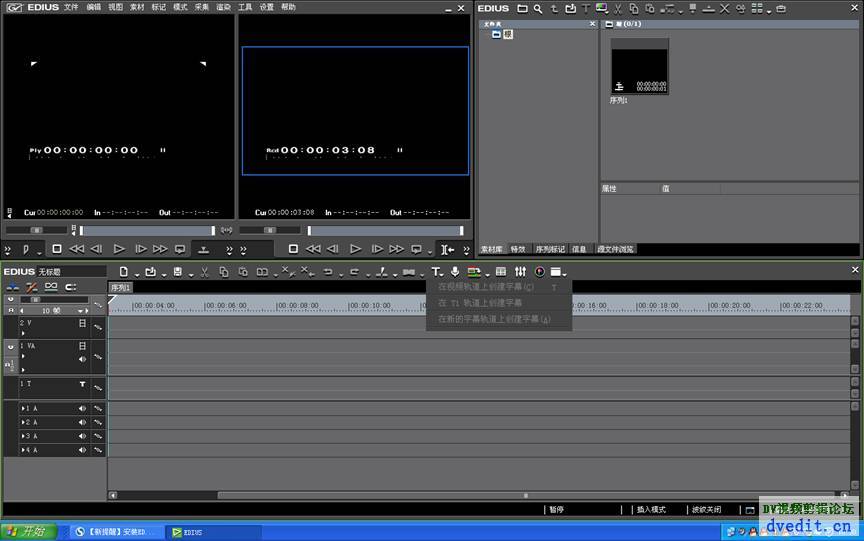Screen dimensions: 864x541
Task: Click the save project floppy icon
Action: coord(177,272)
